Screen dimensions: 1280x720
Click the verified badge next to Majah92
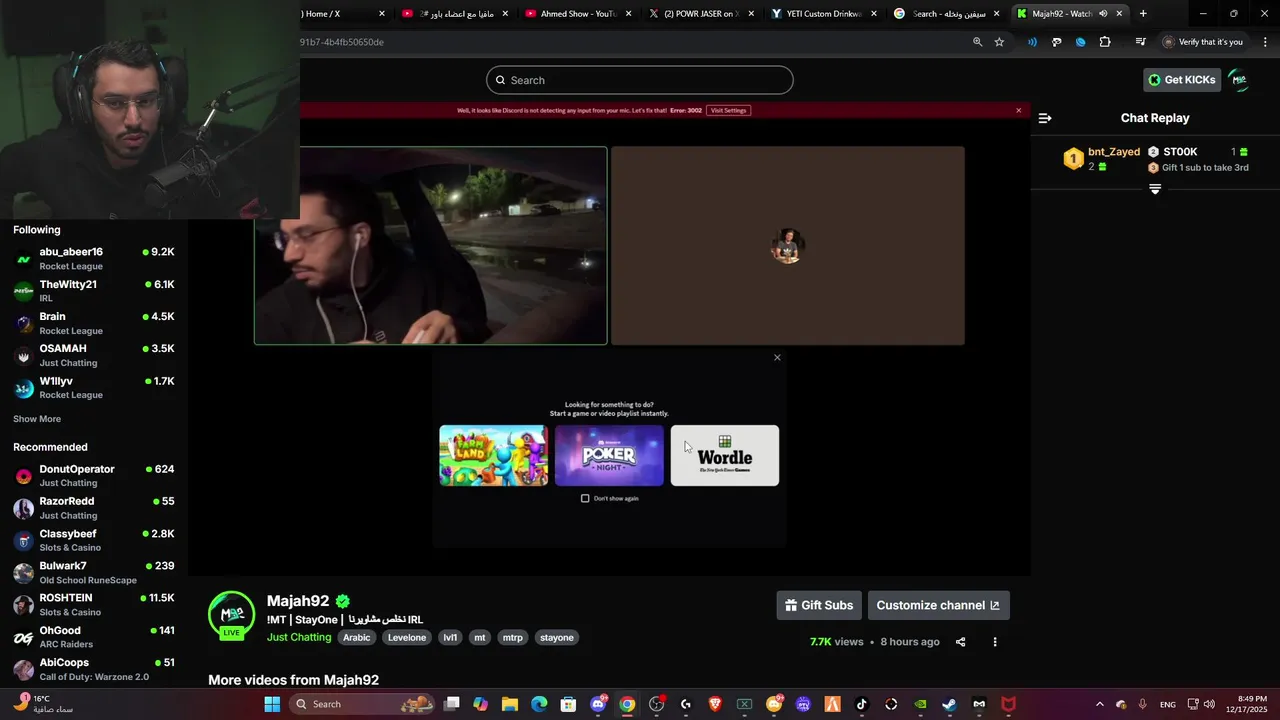343,601
